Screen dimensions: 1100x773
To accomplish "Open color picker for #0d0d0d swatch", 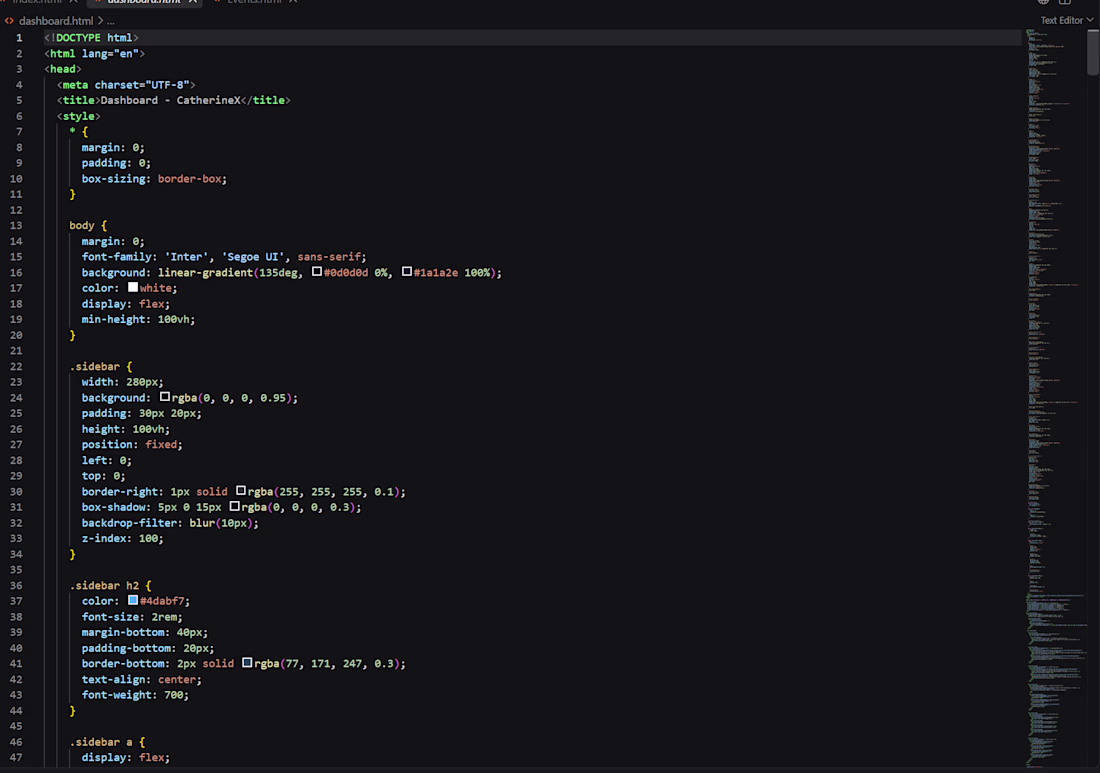I will click(x=317, y=271).
